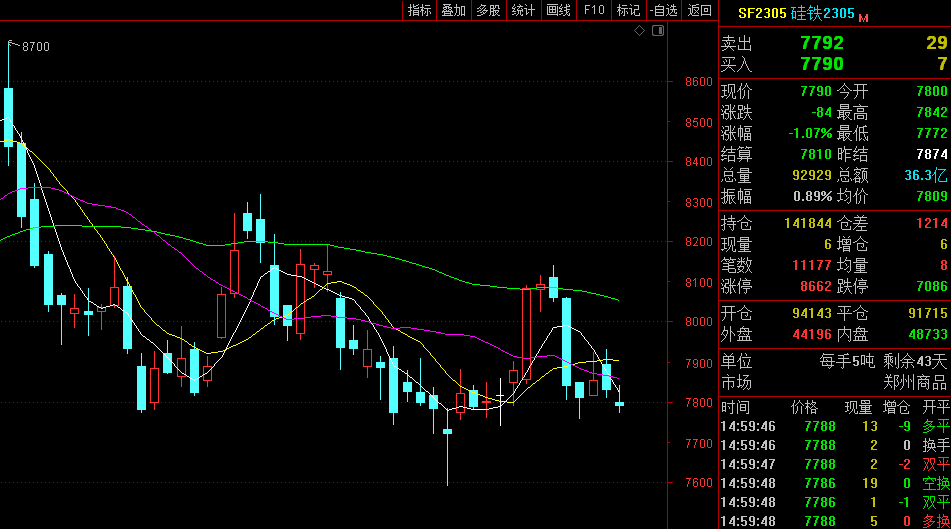
Task: Open the 指标 indicators menu
Action: (419, 10)
